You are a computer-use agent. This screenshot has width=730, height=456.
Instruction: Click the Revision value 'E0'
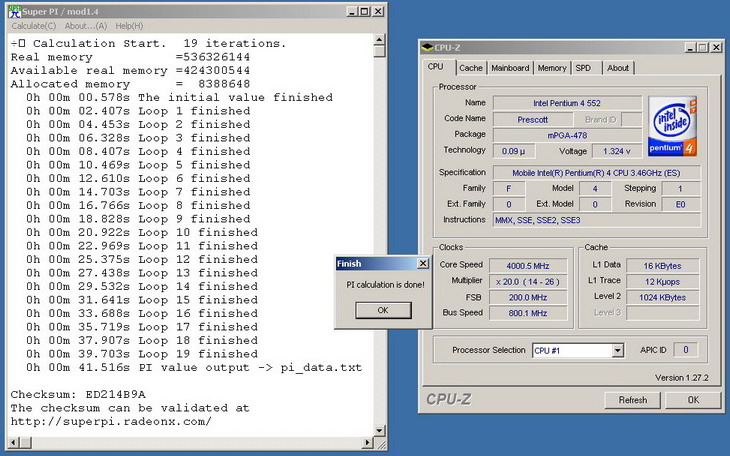[681, 204]
